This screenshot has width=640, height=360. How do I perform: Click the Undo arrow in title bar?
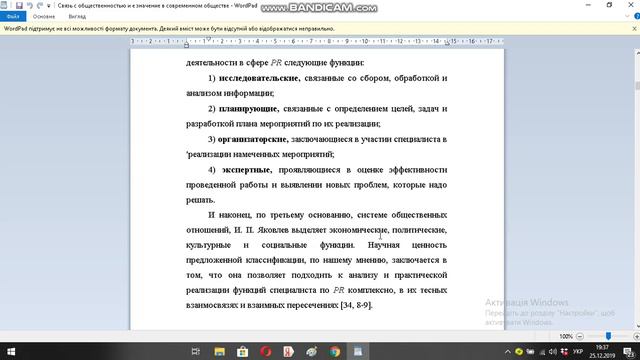click(x=29, y=5)
